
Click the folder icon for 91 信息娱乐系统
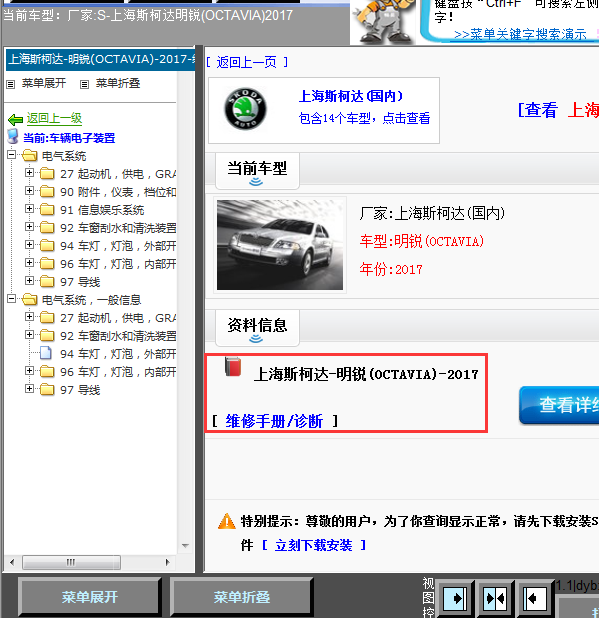(x=47, y=209)
